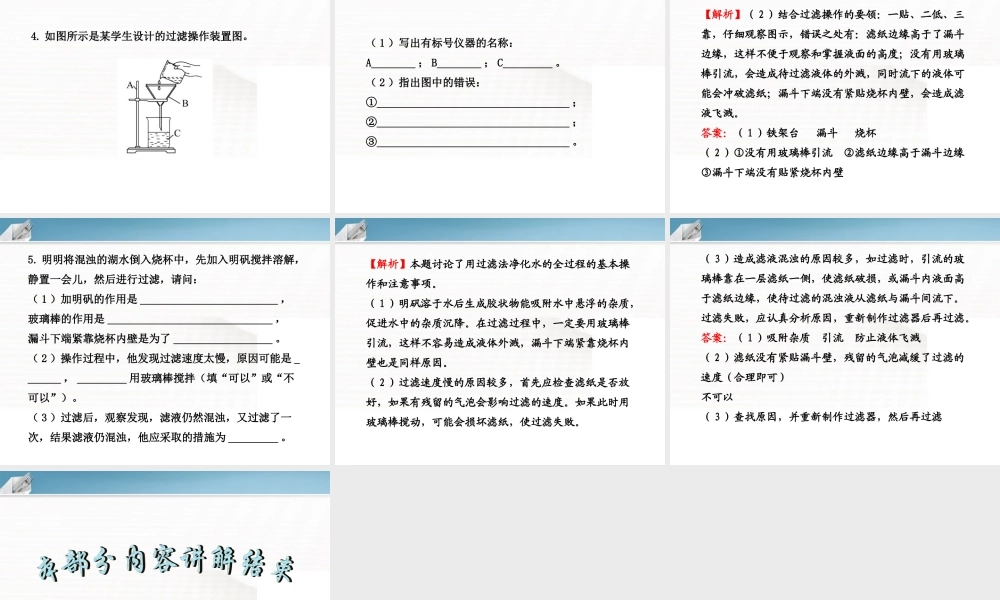Click the line 玻璃棒搅动，可能会损坏滤纸，使过滤失败

point(473,422)
